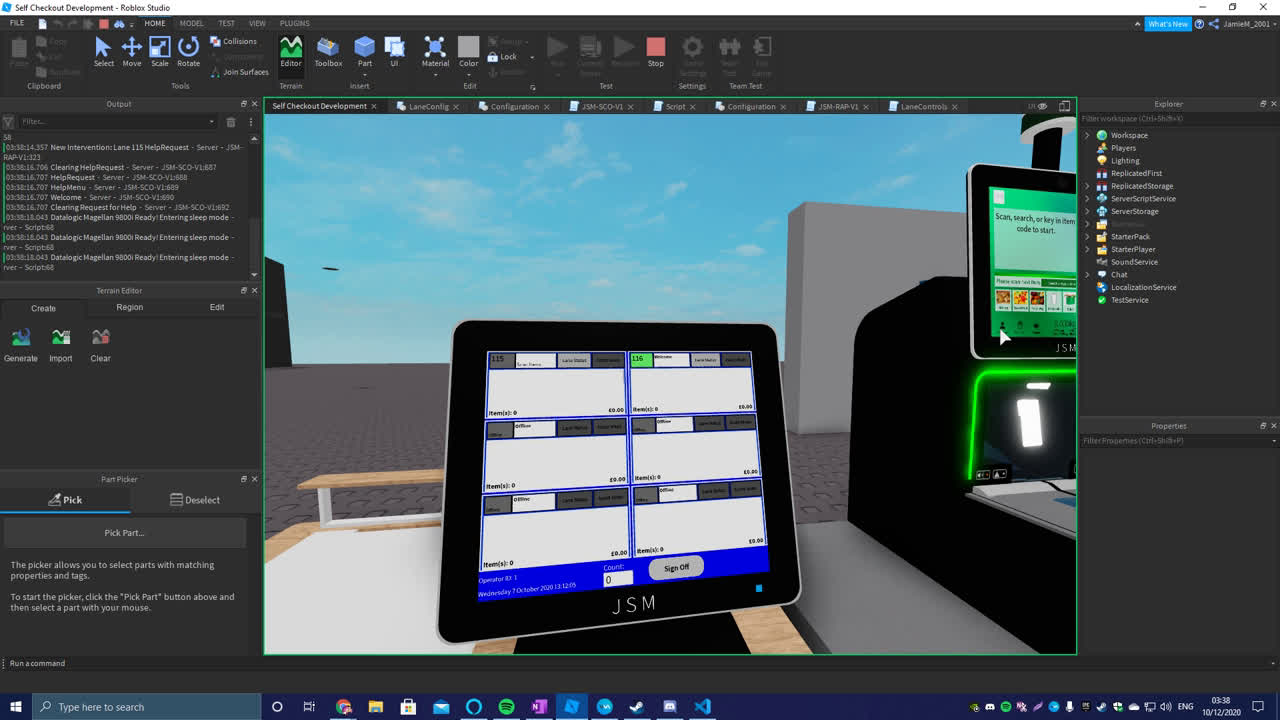This screenshot has width=1280, height=720.
Task: Click the Players icon in Explorer
Action: click(x=1102, y=148)
